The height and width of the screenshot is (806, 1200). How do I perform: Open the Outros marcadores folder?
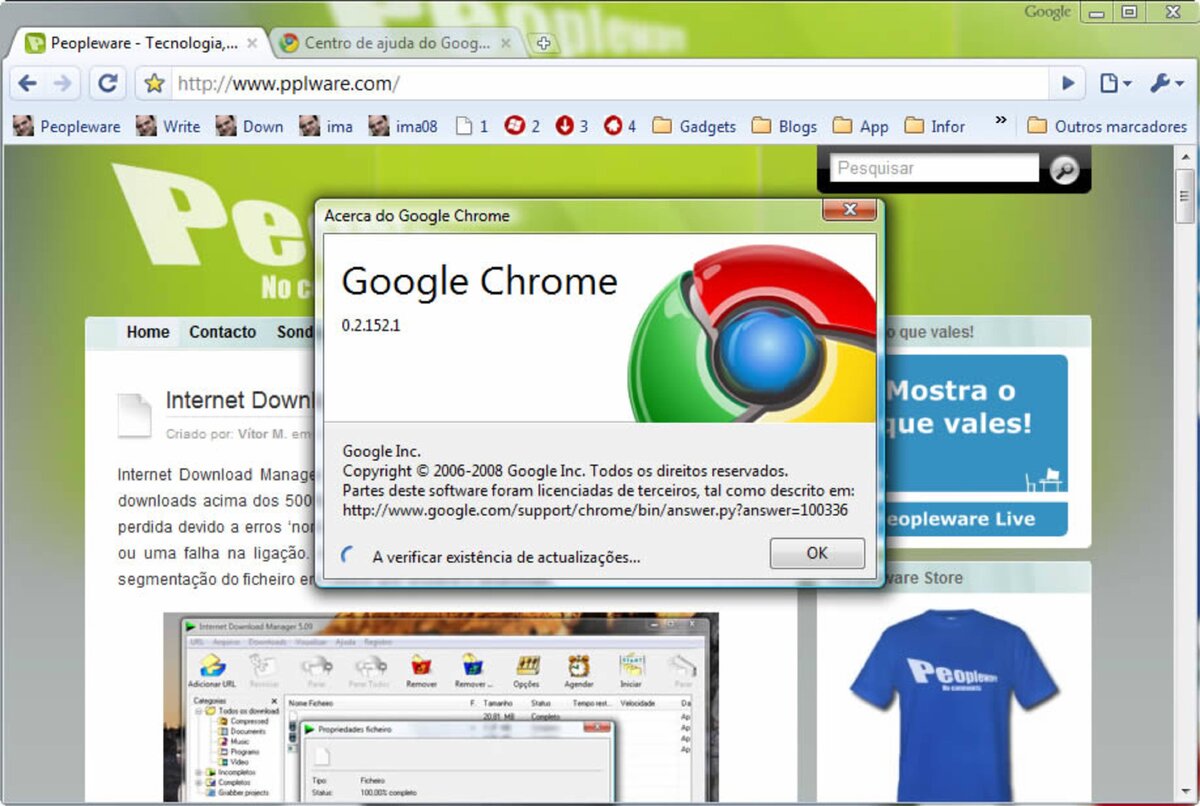(x=1107, y=126)
